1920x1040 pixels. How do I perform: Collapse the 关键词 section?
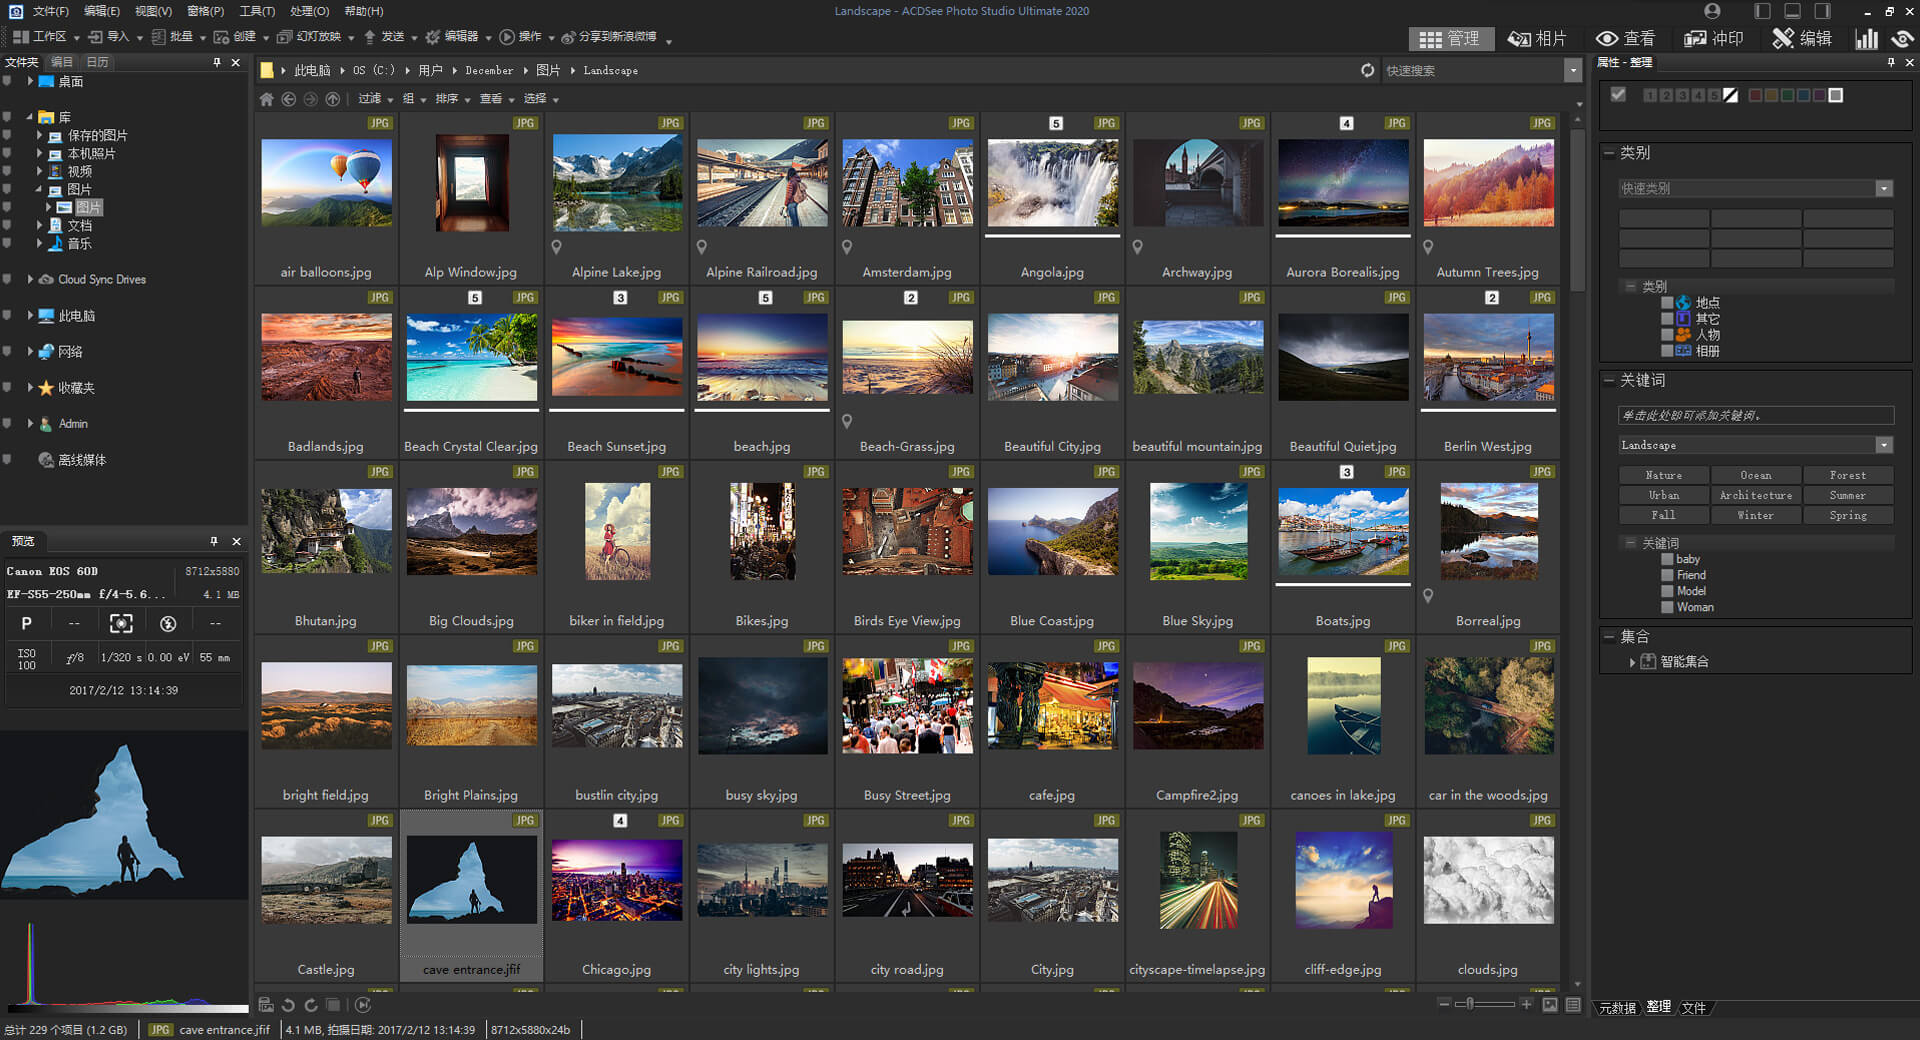[x=1609, y=380]
